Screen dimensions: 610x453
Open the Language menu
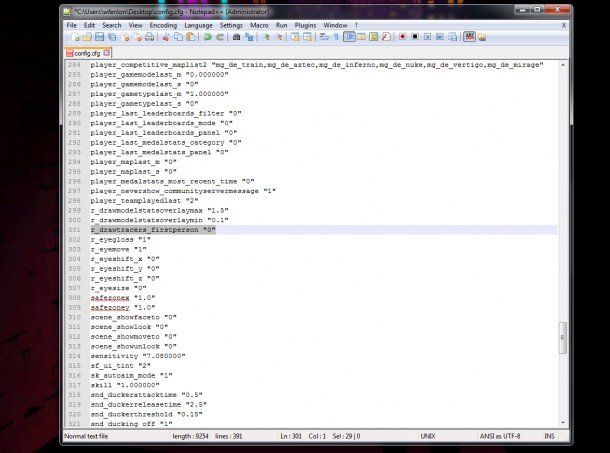click(x=198, y=25)
